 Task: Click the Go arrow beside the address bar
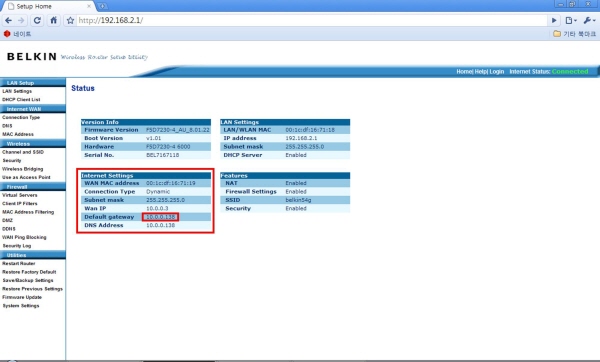click(554, 20)
